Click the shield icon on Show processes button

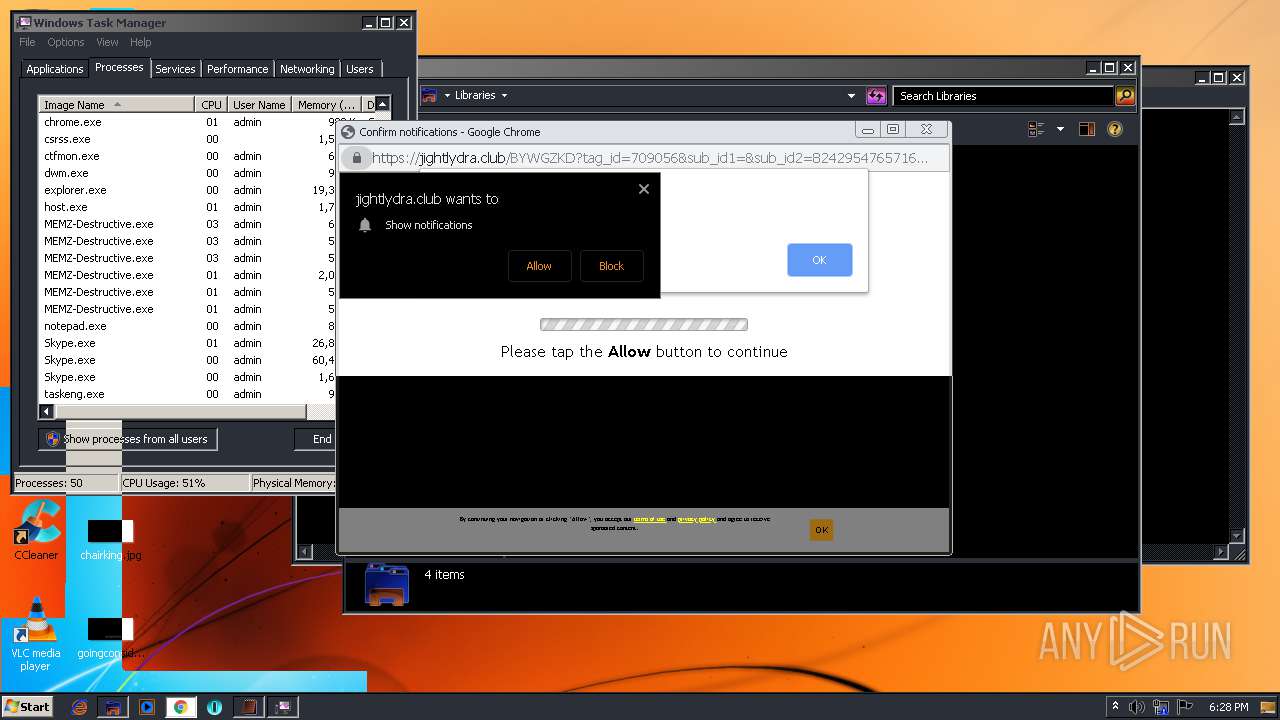click(53, 439)
